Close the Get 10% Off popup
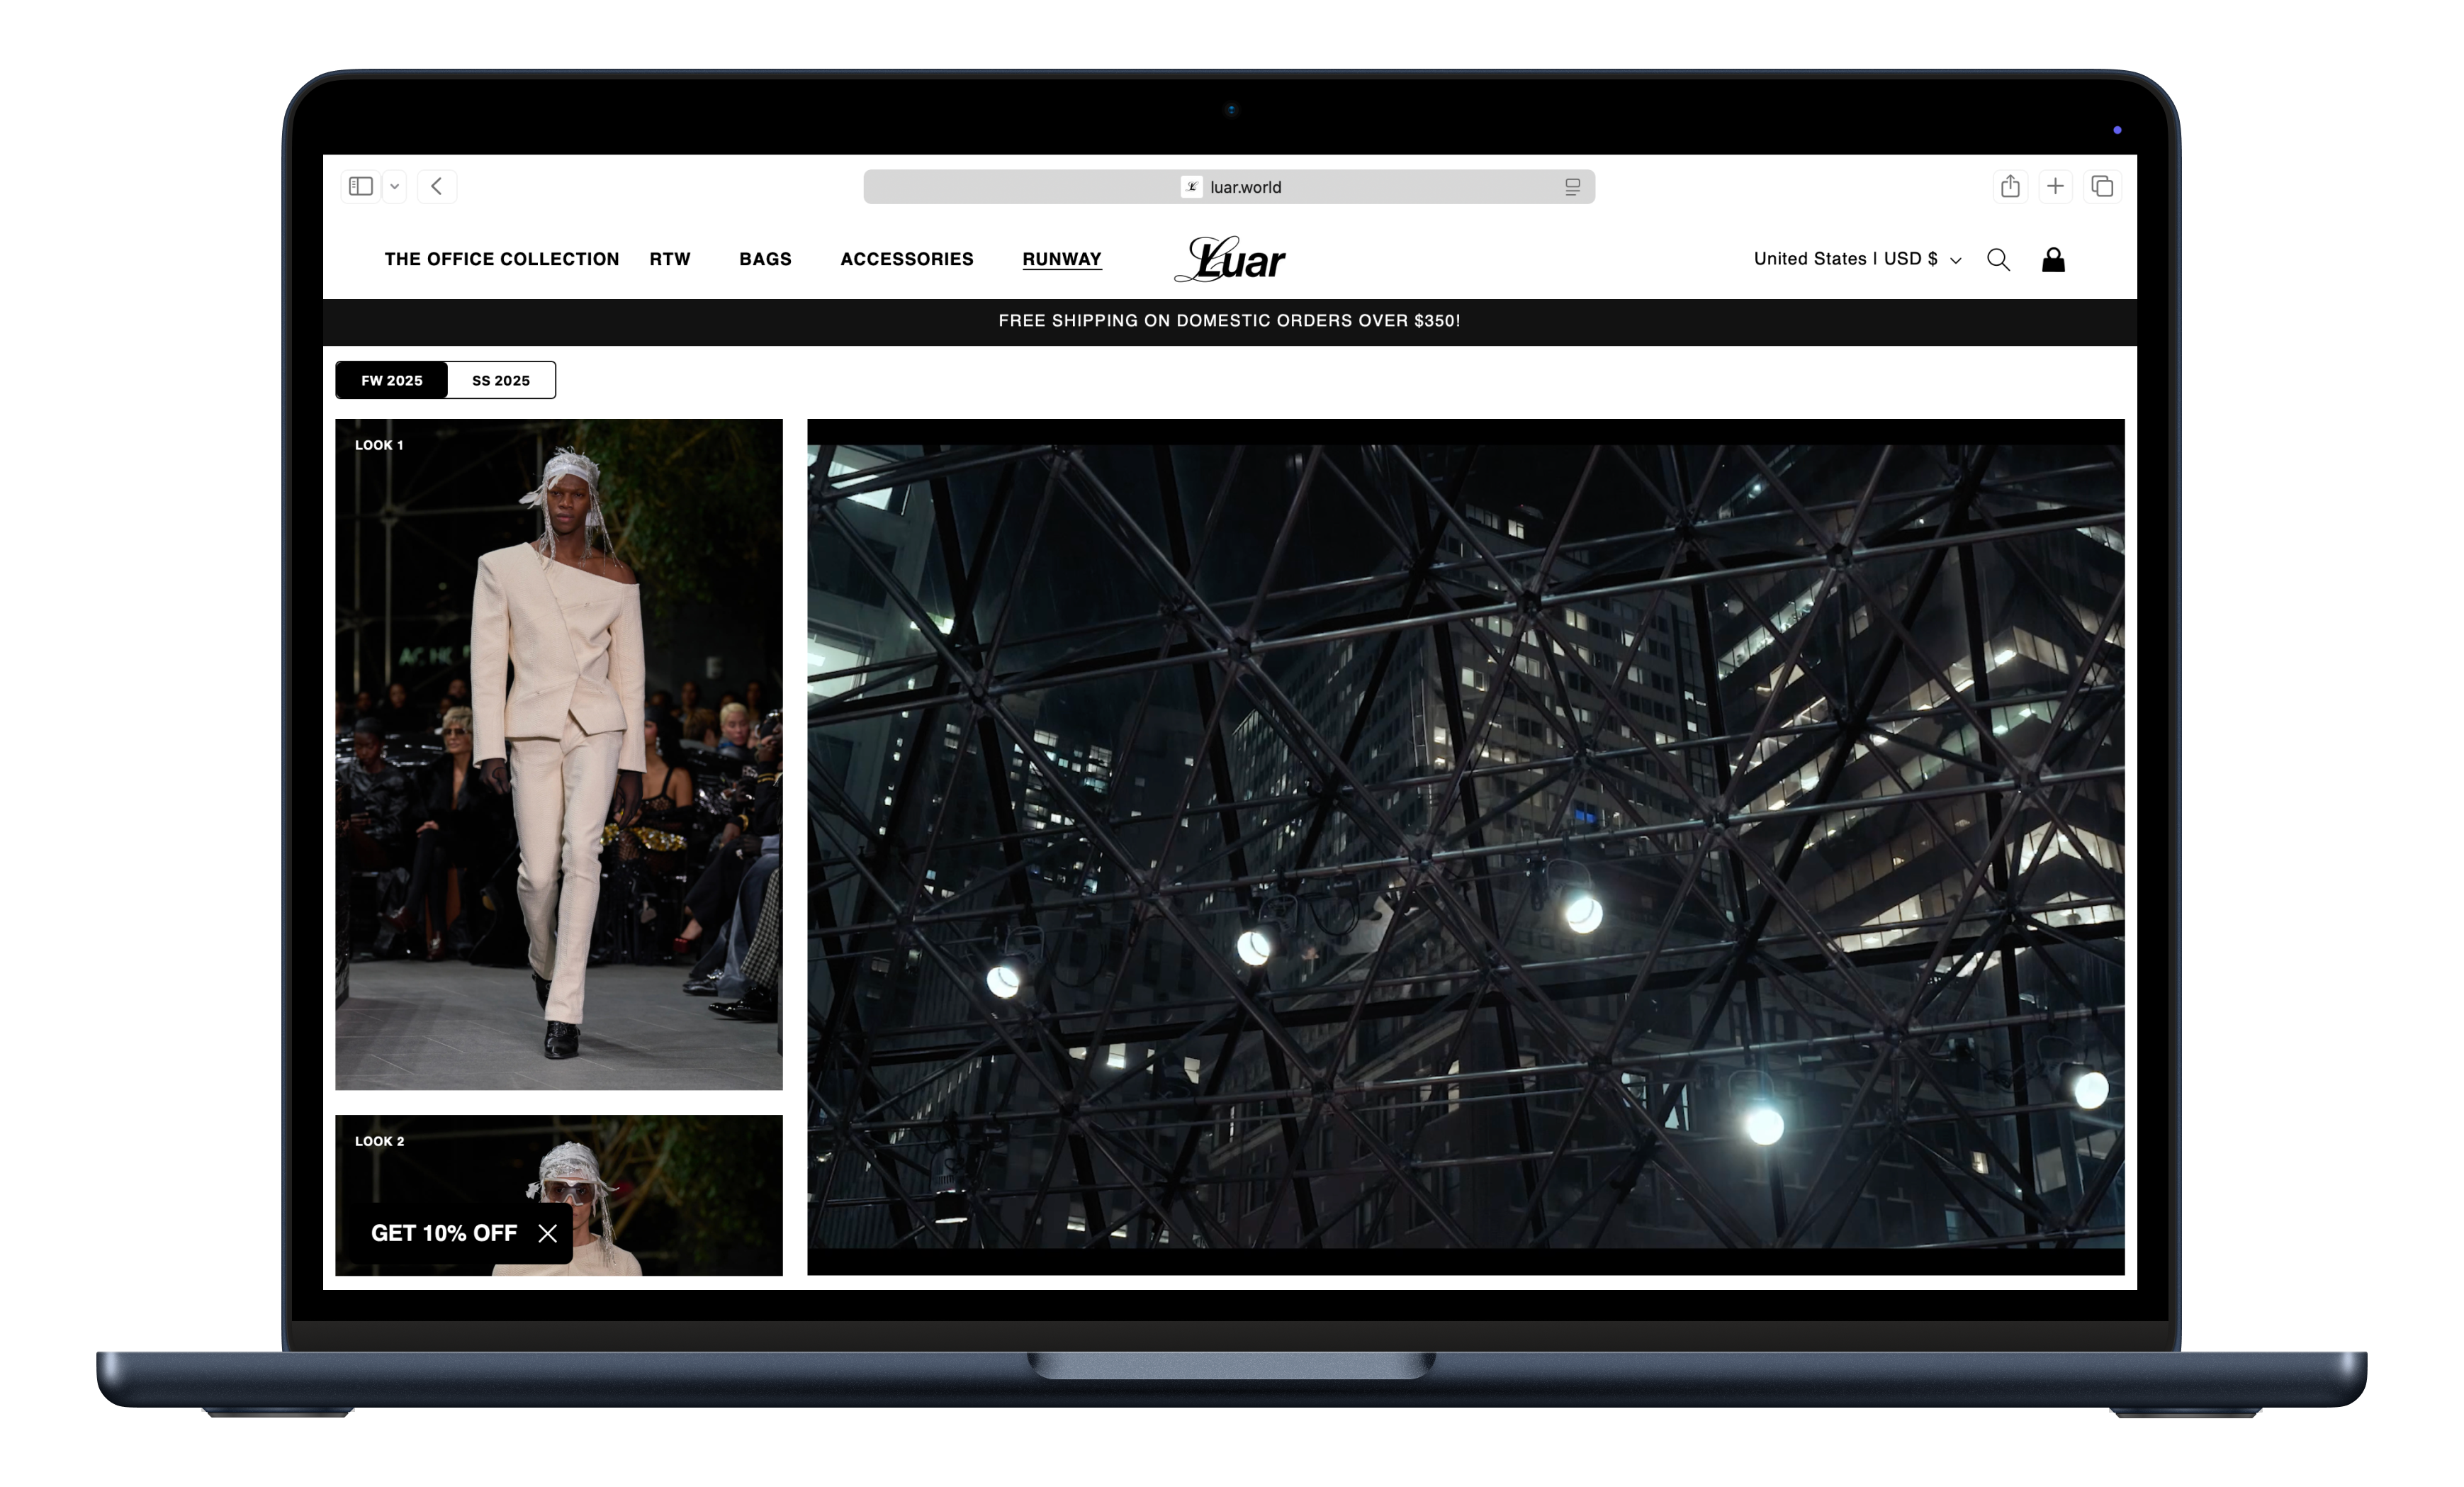 point(547,1233)
